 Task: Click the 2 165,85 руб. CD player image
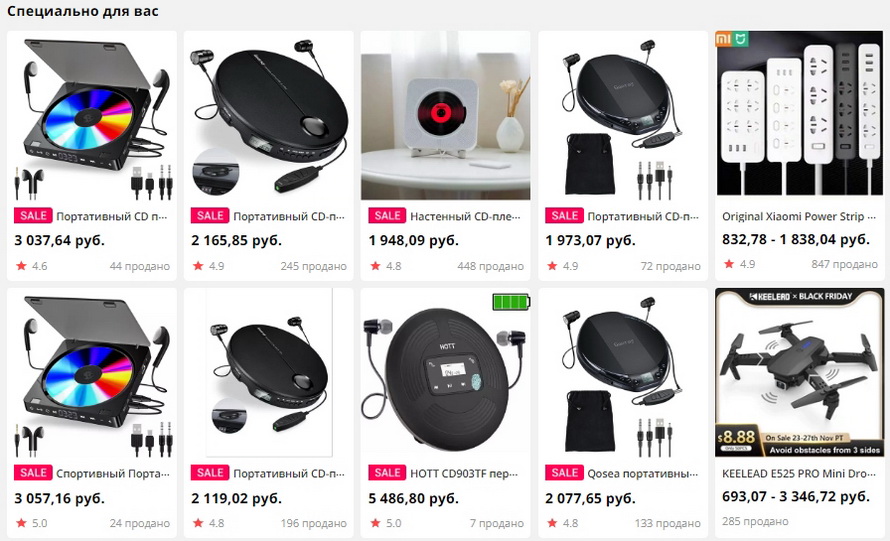(x=268, y=115)
